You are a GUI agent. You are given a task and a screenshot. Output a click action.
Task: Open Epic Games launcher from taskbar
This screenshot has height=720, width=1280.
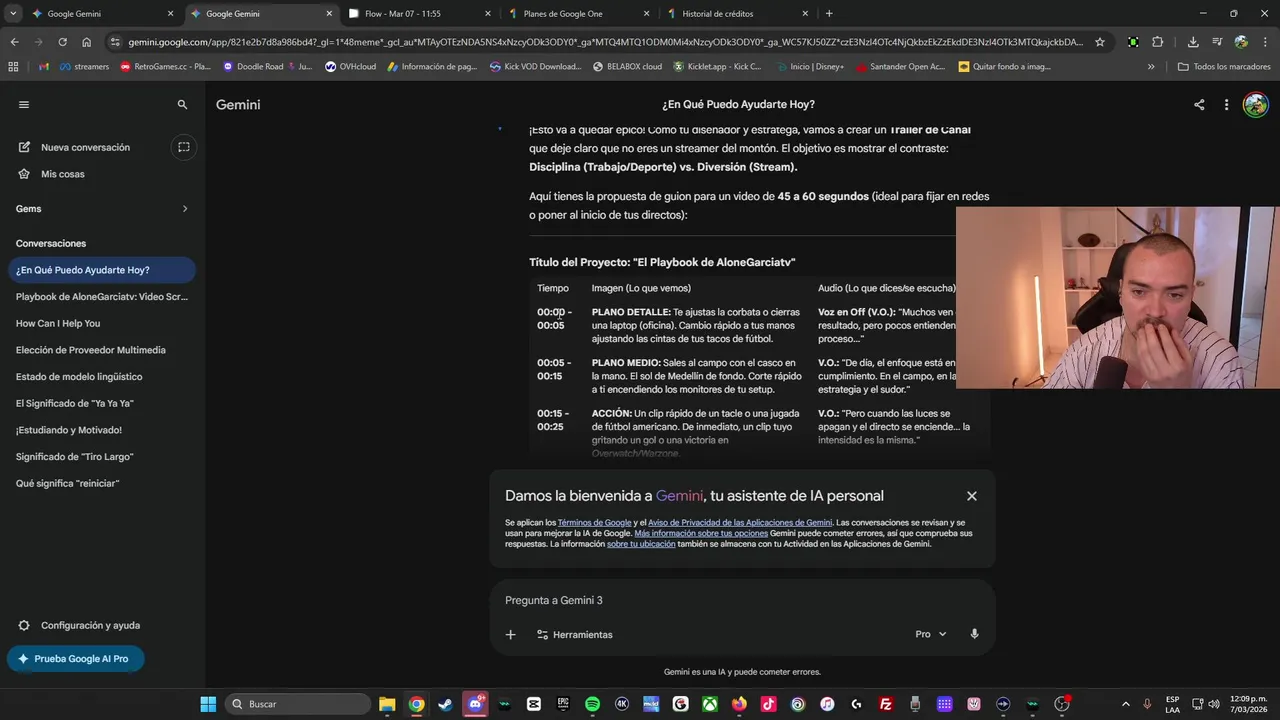tap(563, 704)
